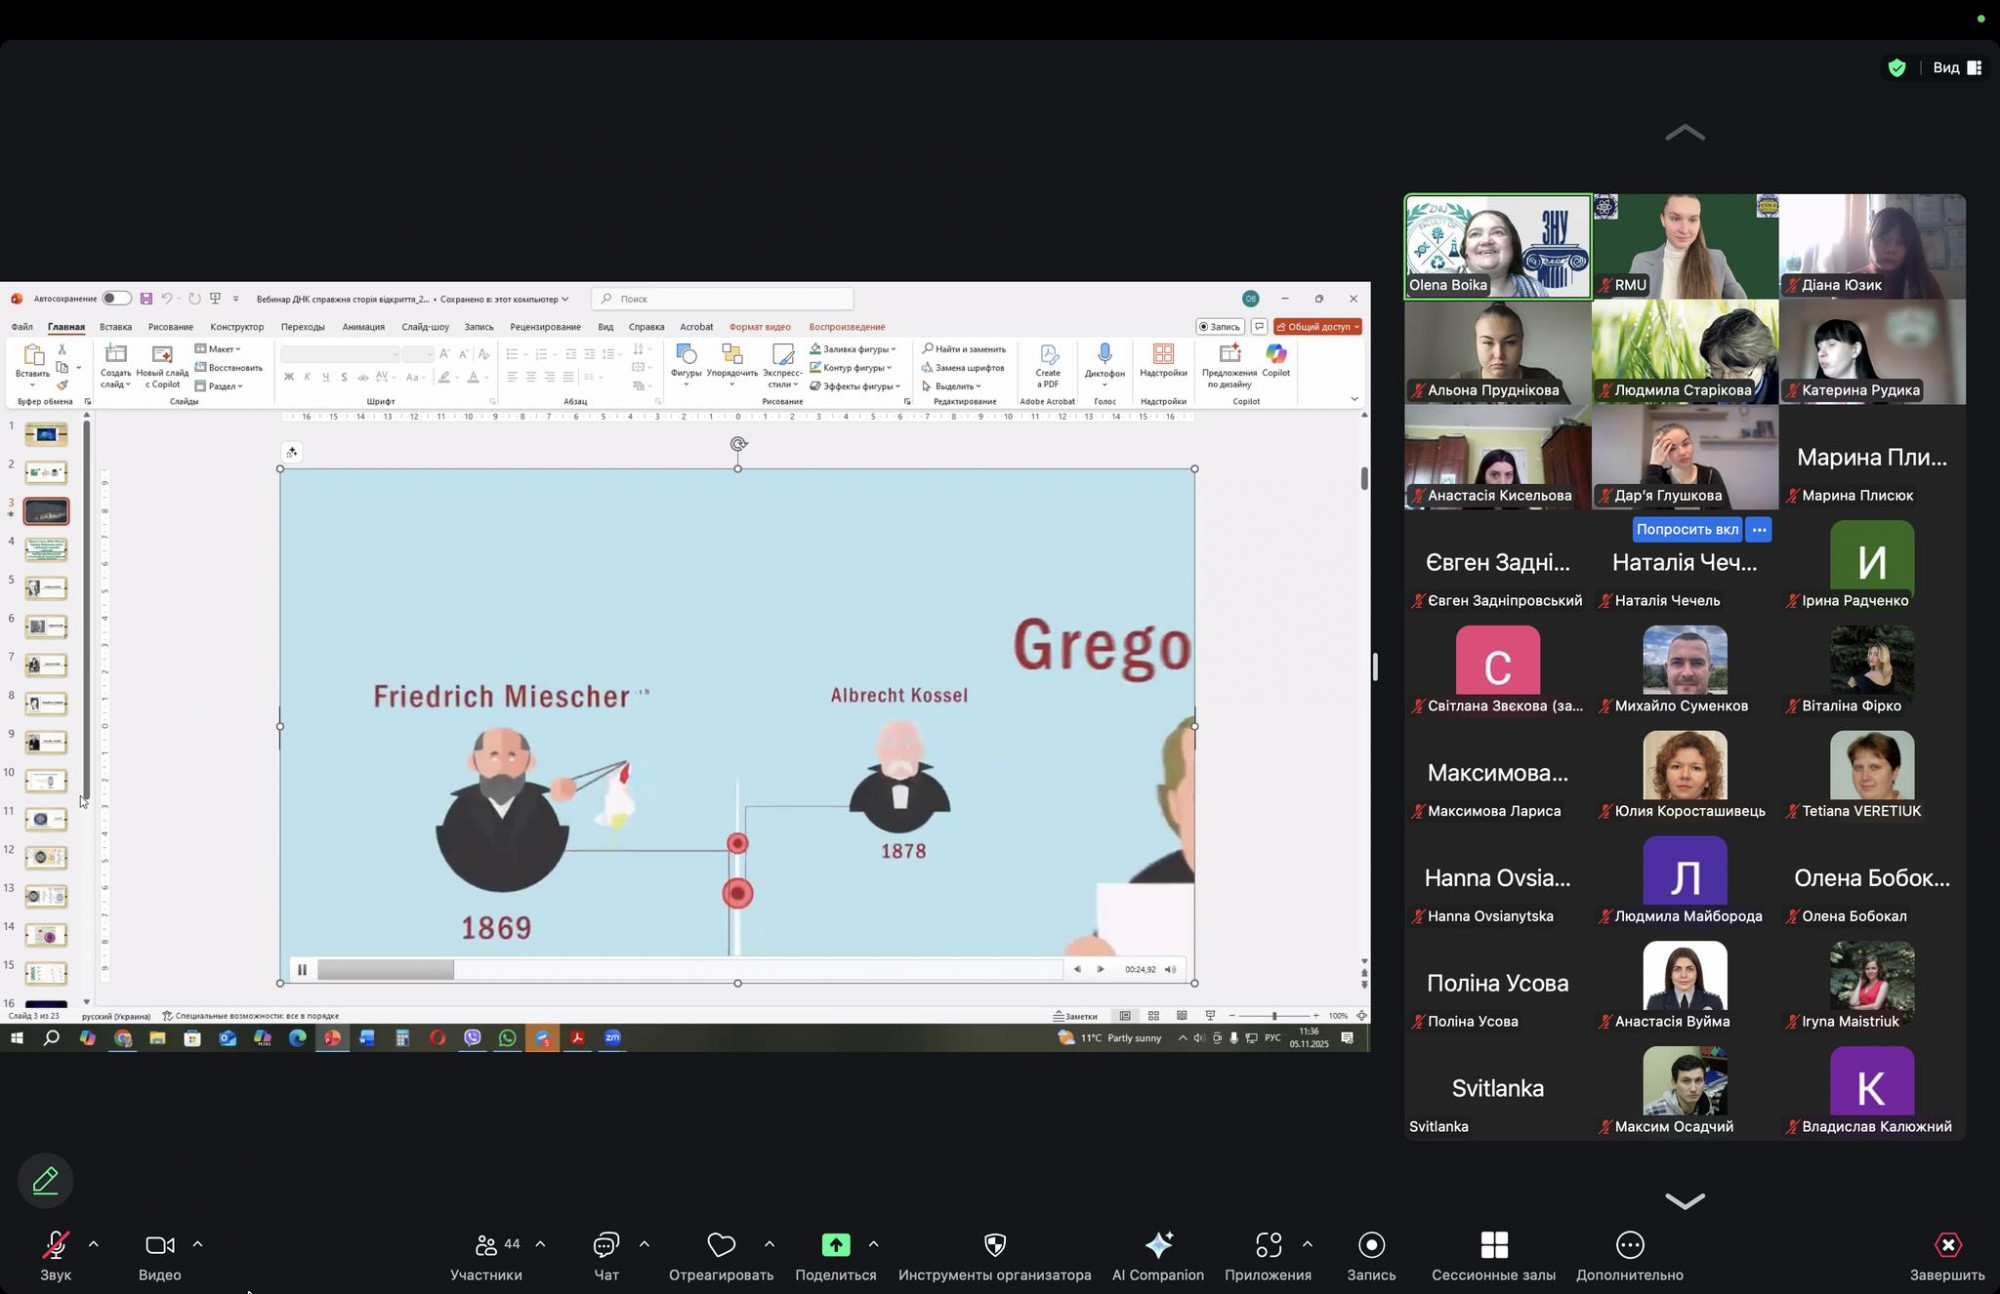Image resolution: width=2000 pixels, height=1294 pixels.
Task: Open Breakout rooms (Сессионные залы)
Action: 1493,1245
